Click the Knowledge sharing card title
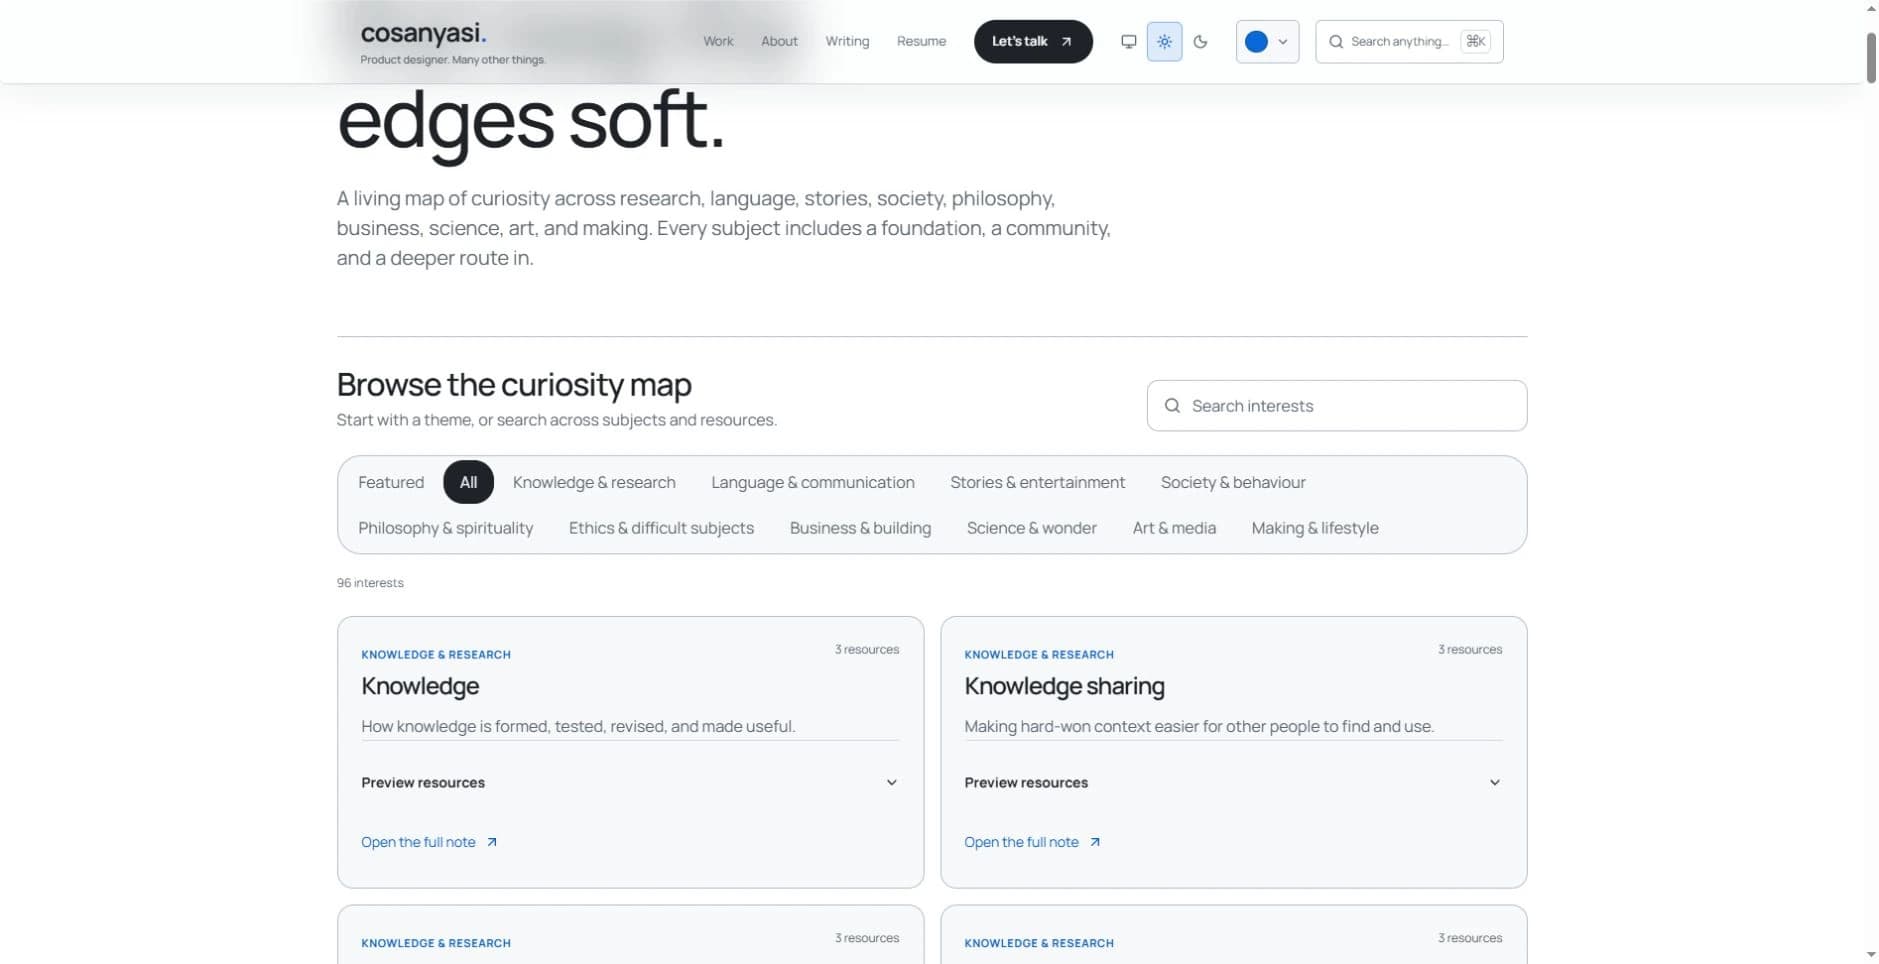The height and width of the screenshot is (964, 1879). 1064,686
